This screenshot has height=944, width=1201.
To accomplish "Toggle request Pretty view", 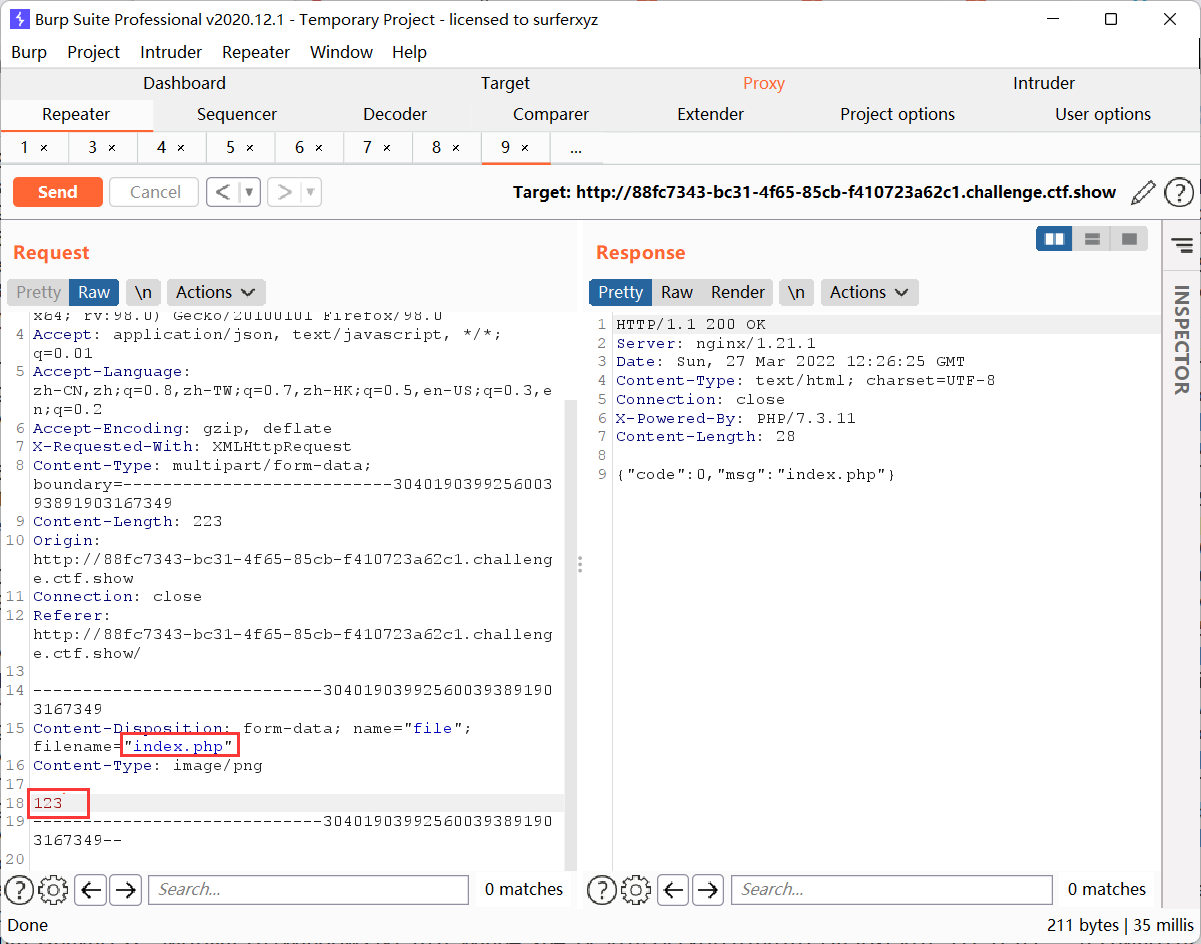I will (38, 292).
